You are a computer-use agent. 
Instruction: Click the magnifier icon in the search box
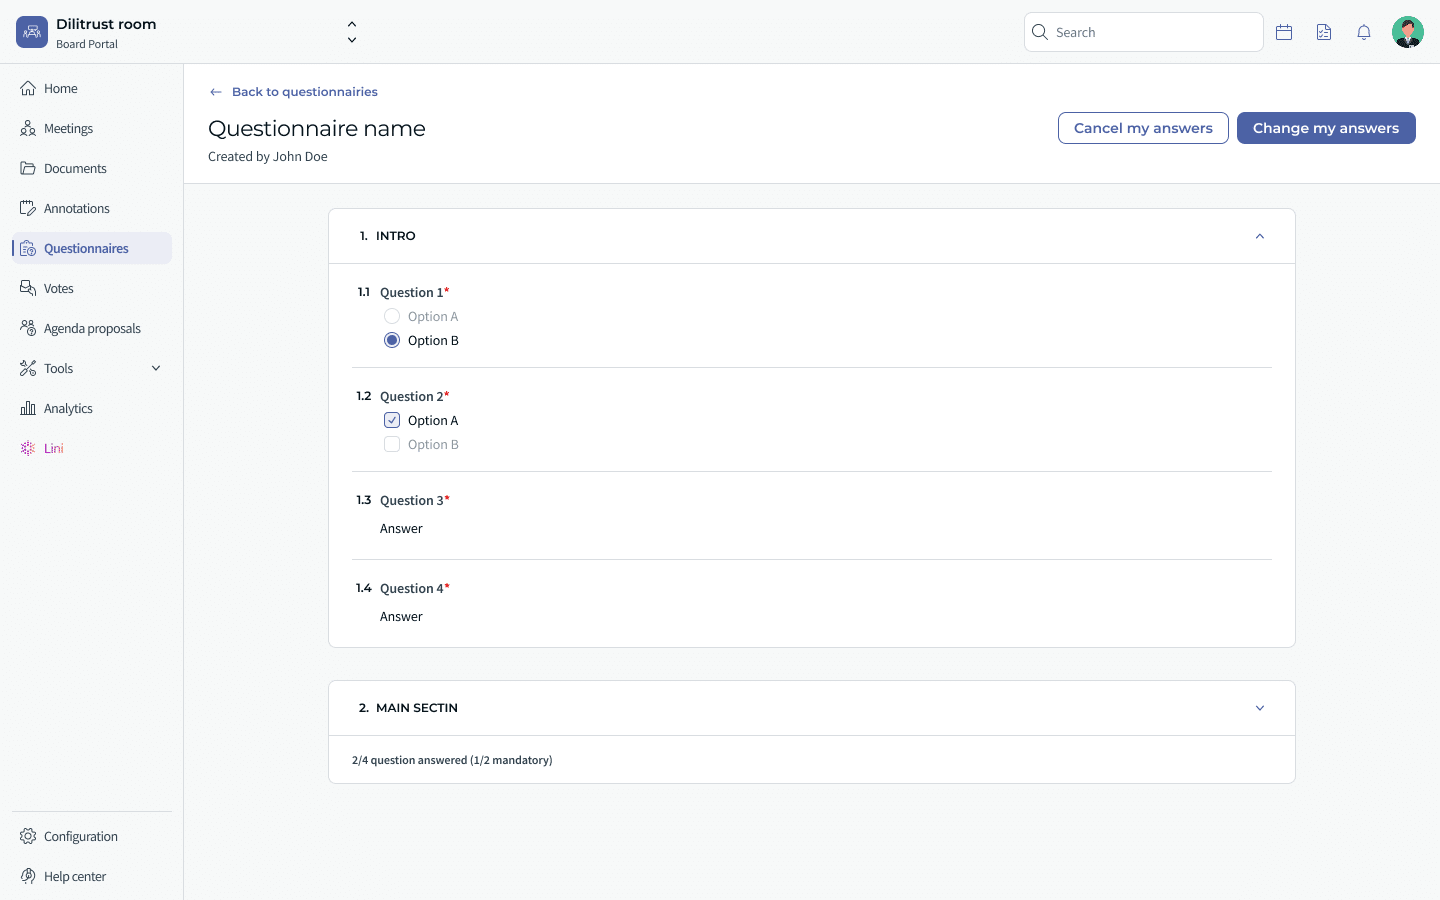[x=1040, y=32]
